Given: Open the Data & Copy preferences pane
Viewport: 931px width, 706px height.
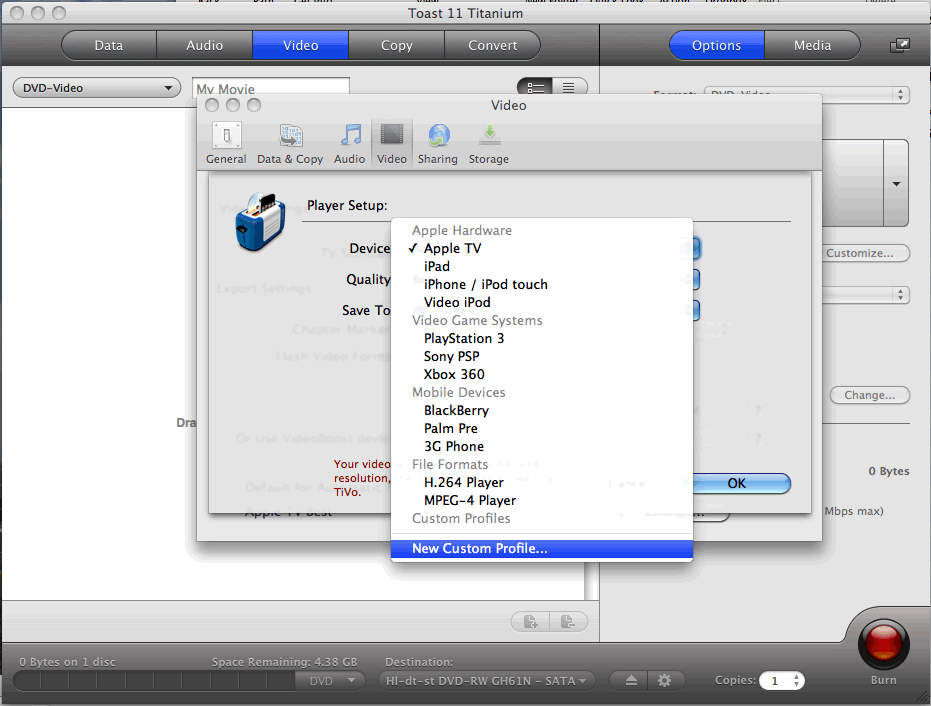Looking at the screenshot, I should (290, 143).
